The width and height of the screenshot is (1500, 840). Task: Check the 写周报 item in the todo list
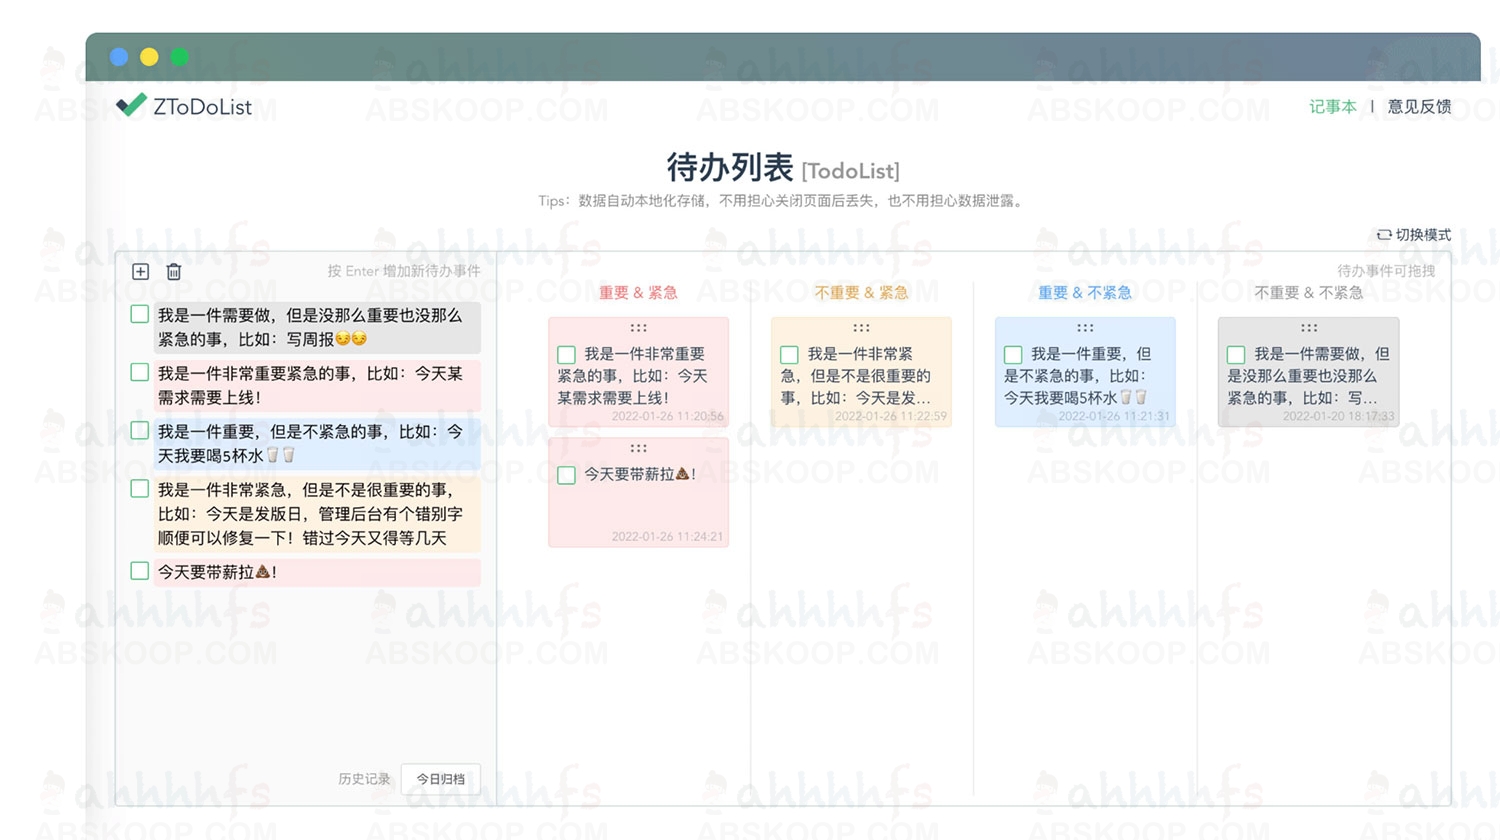(x=139, y=313)
